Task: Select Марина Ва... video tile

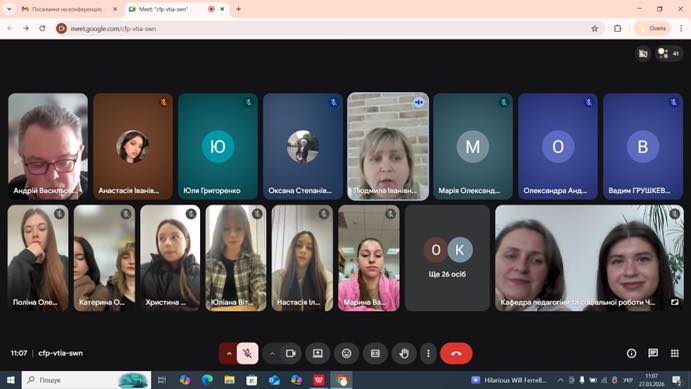Action: pos(369,258)
